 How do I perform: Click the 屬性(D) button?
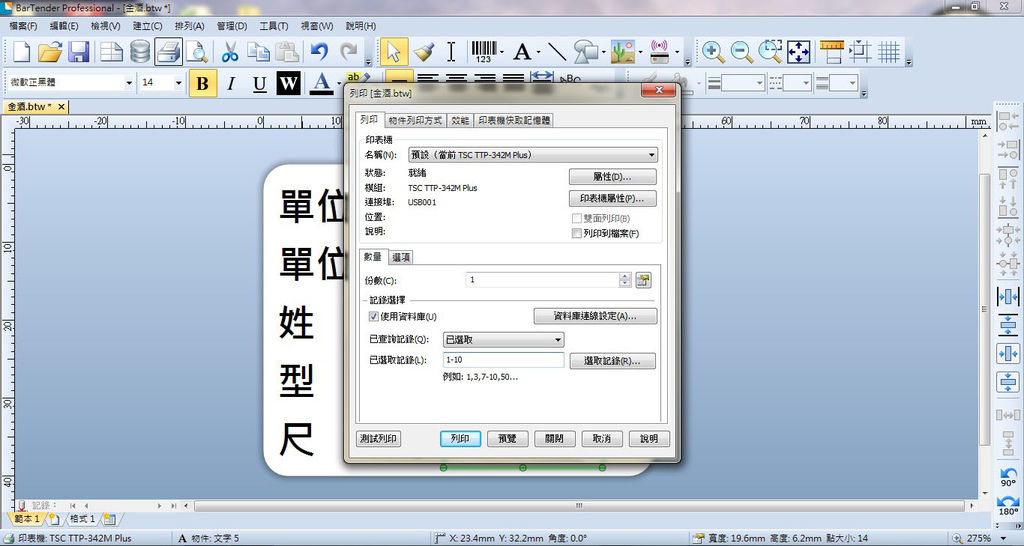613,176
